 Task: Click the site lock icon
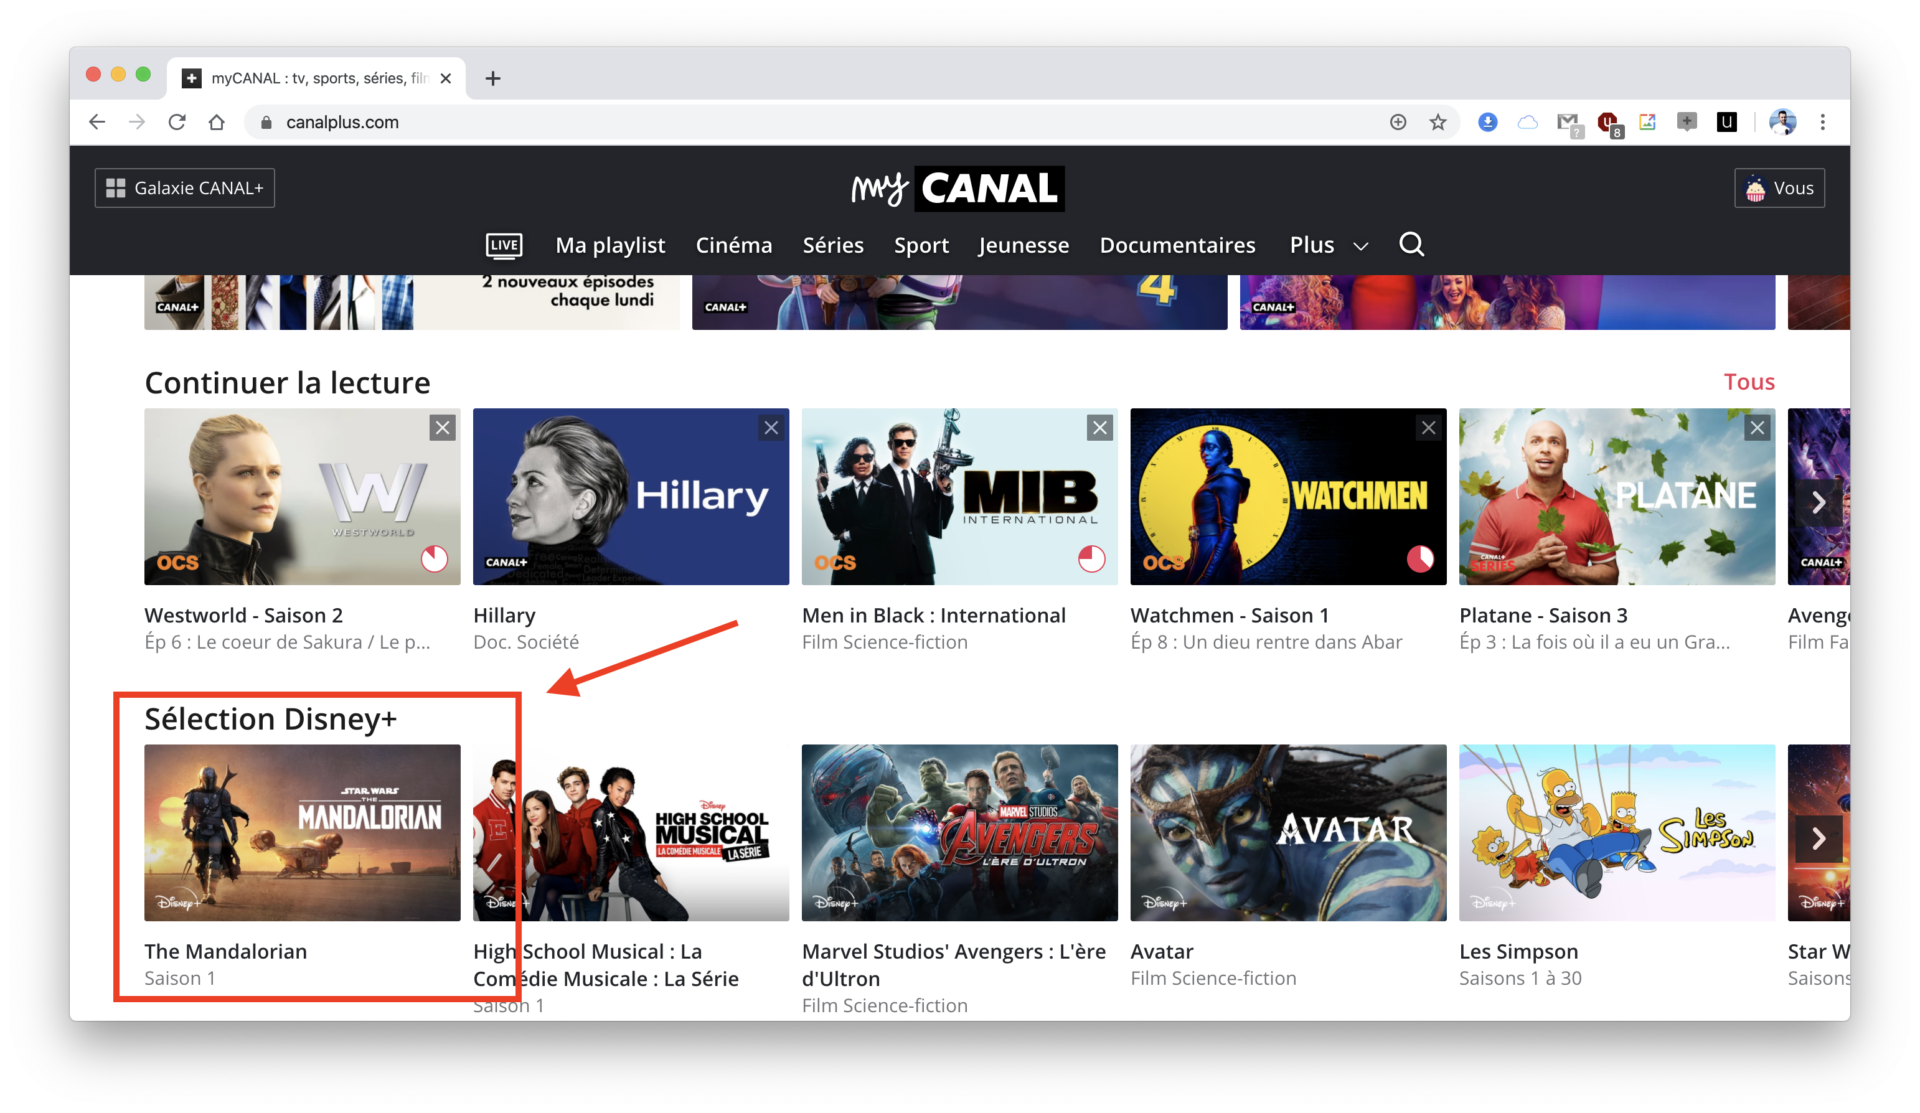[x=266, y=122]
